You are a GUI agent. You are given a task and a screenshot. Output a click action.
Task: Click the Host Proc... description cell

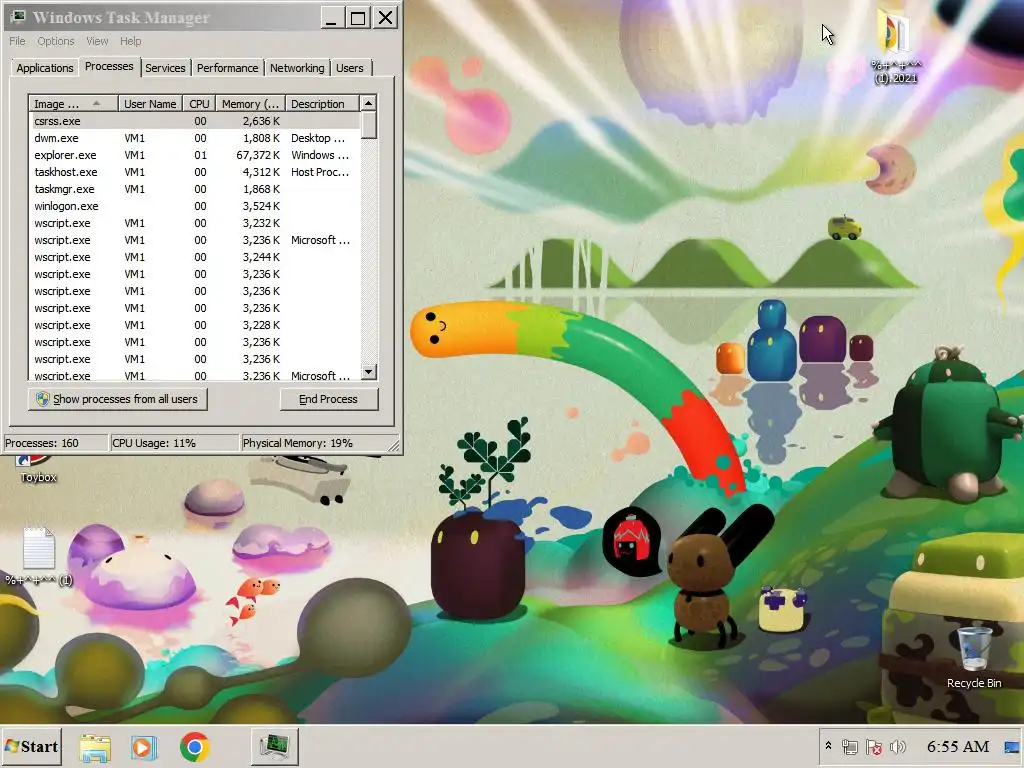320,172
